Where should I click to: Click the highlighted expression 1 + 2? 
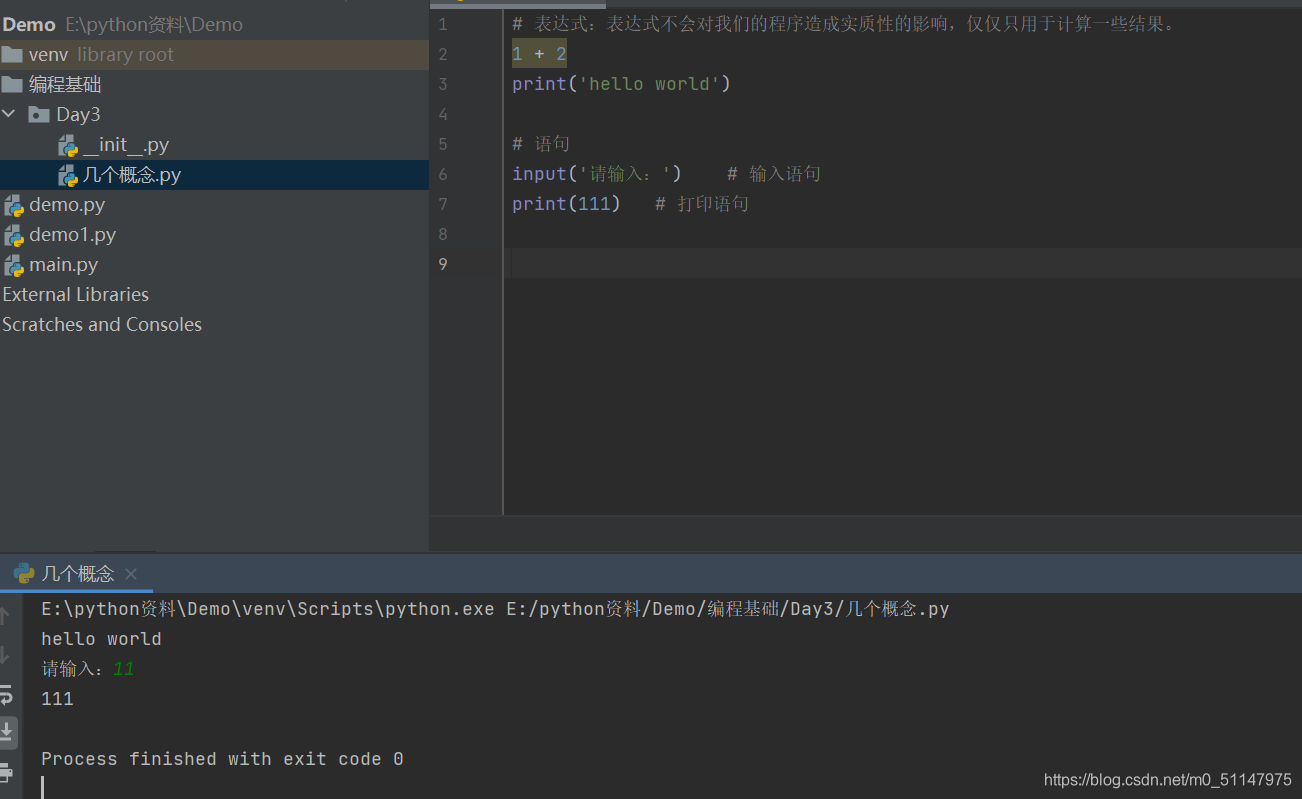(x=539, y=54)
